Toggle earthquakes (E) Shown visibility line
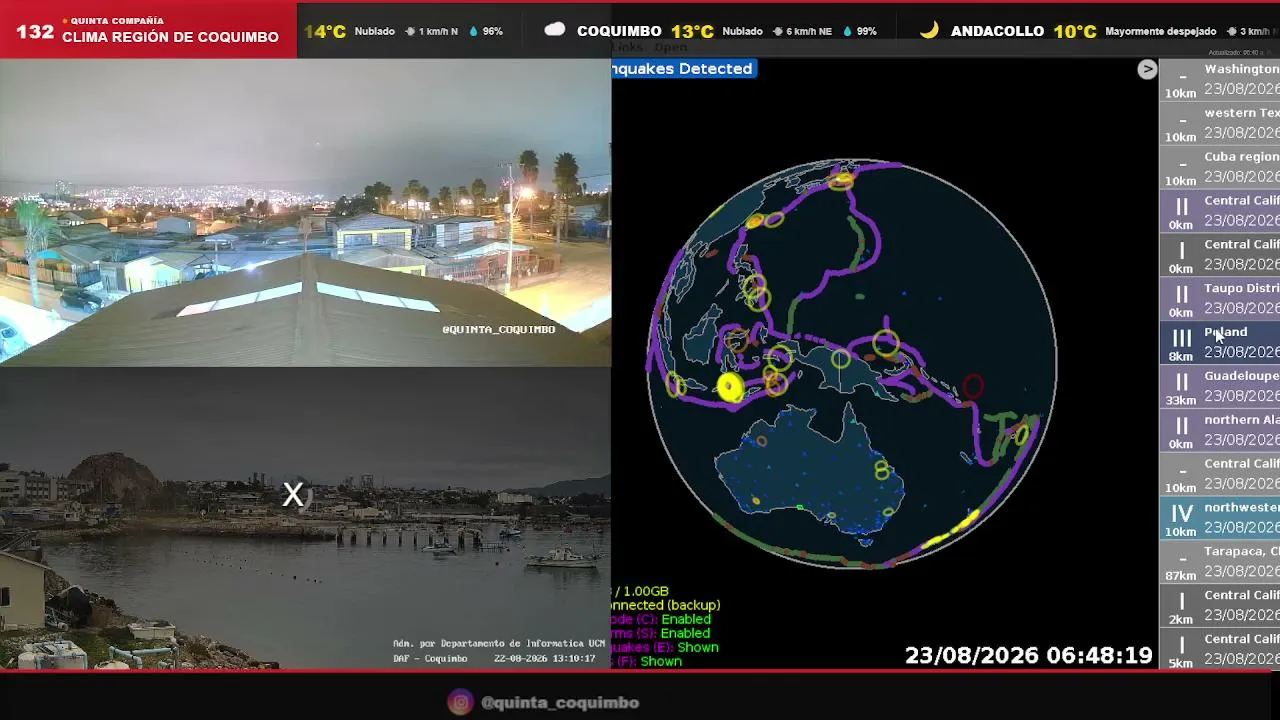Viewport: 1280px width, 720px height. [x=665, y=647]
